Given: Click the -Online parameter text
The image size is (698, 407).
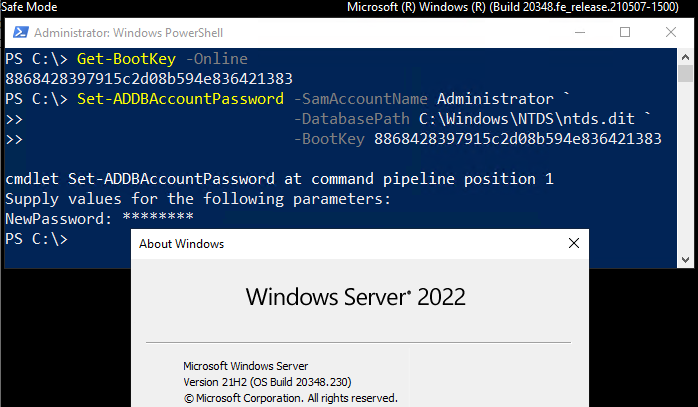Looking at the screenshot, I should (216, 59).
